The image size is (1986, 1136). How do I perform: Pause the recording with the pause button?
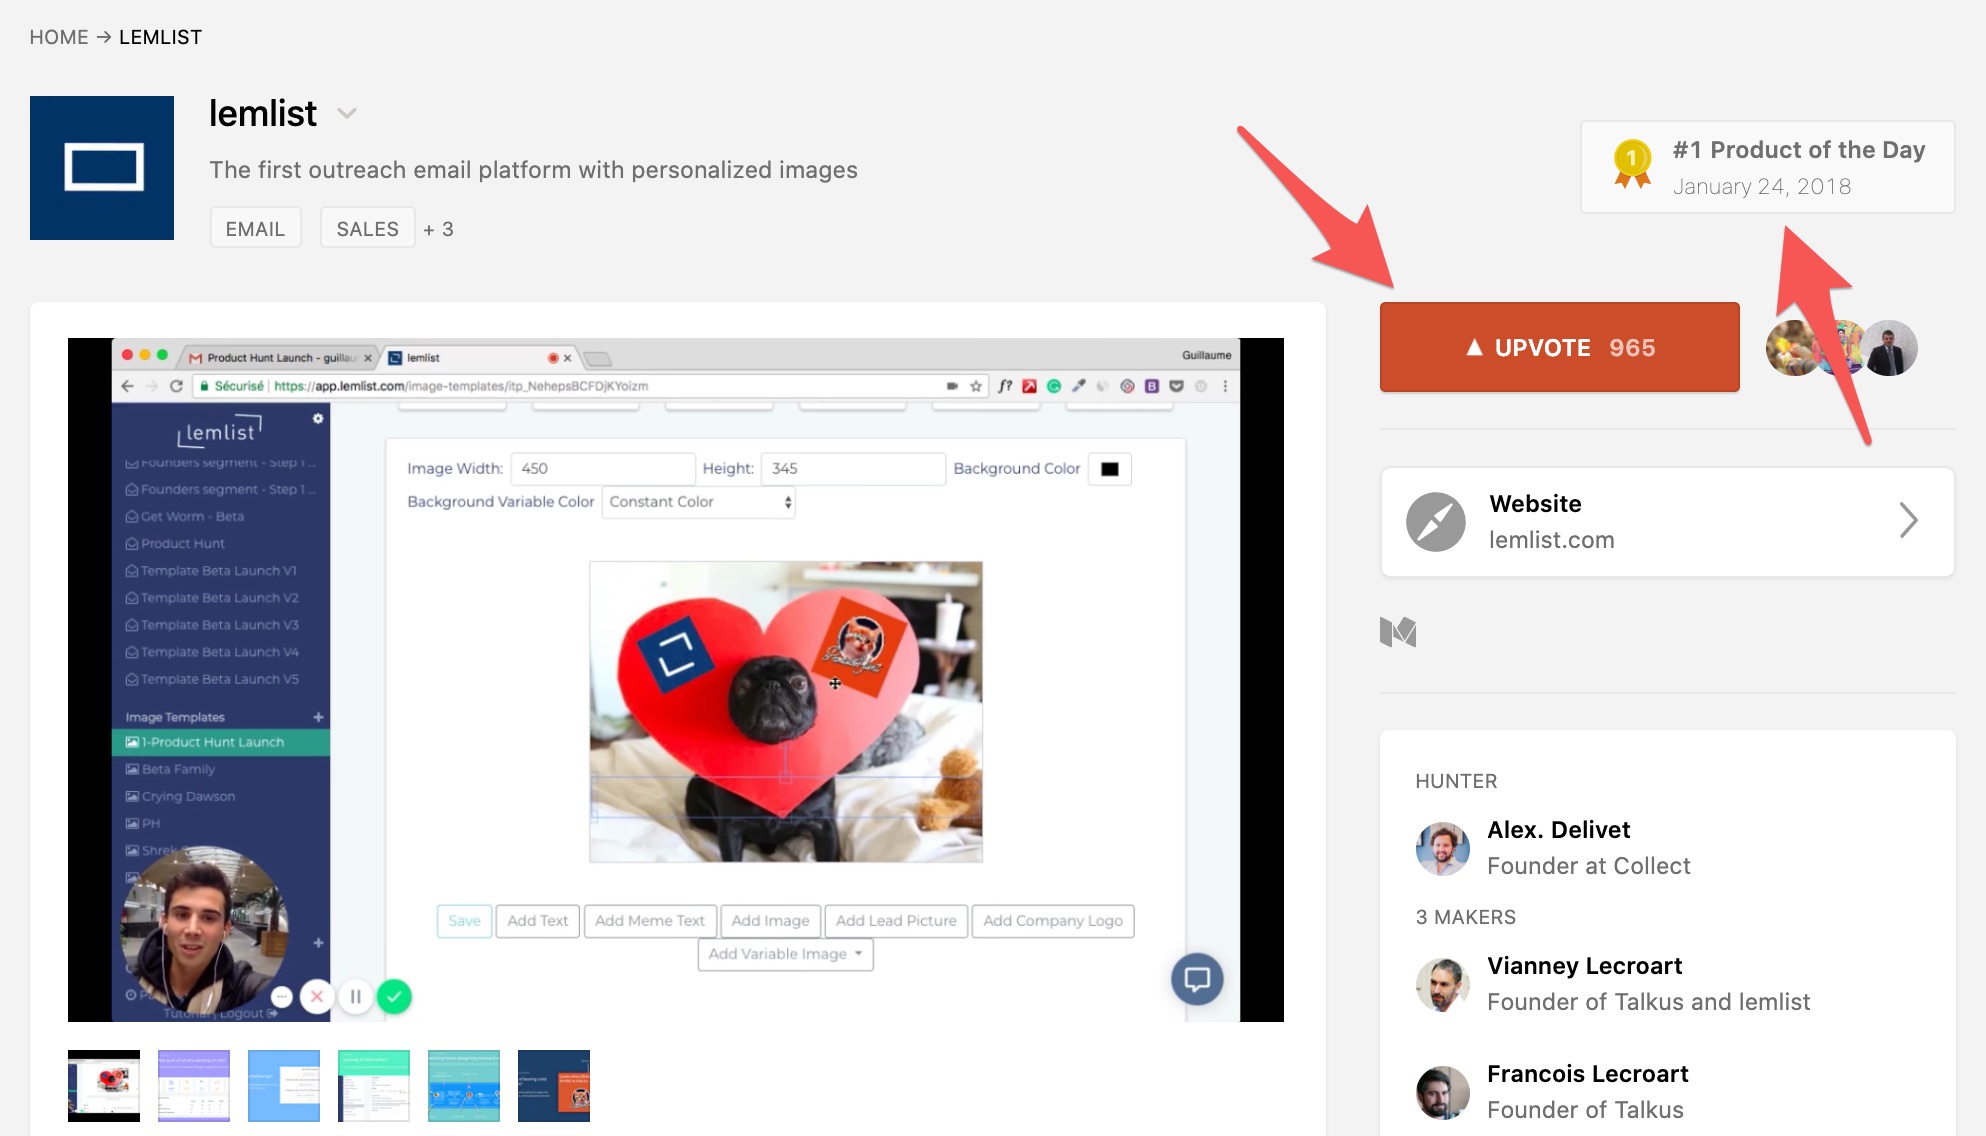point(355,996)
